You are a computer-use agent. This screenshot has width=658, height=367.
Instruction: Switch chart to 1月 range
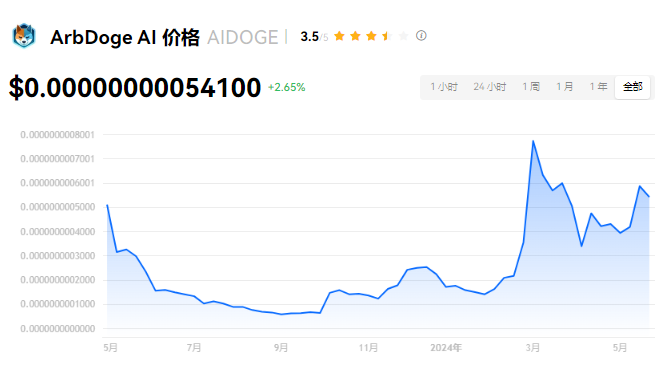tap(564, 87)
